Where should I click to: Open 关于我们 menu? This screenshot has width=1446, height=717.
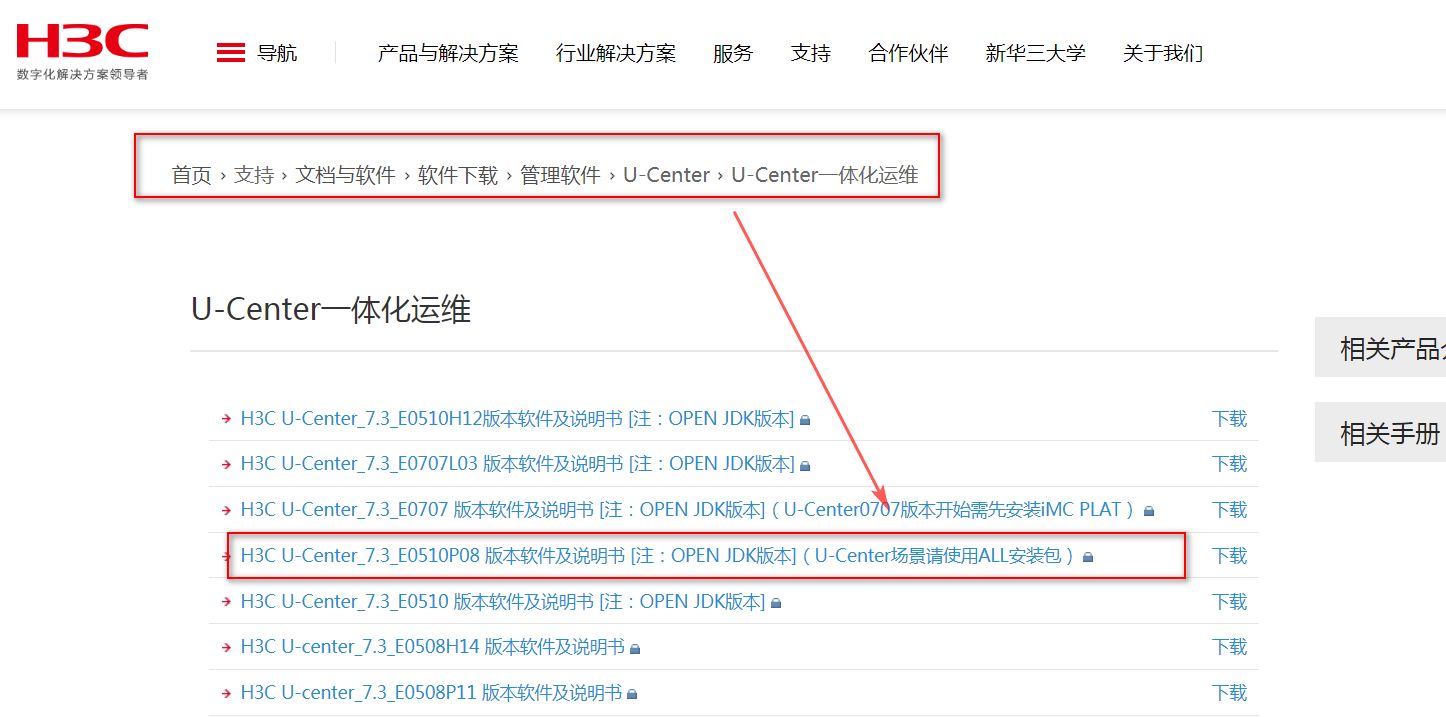pyautogui.click(x=1163, y=53)
